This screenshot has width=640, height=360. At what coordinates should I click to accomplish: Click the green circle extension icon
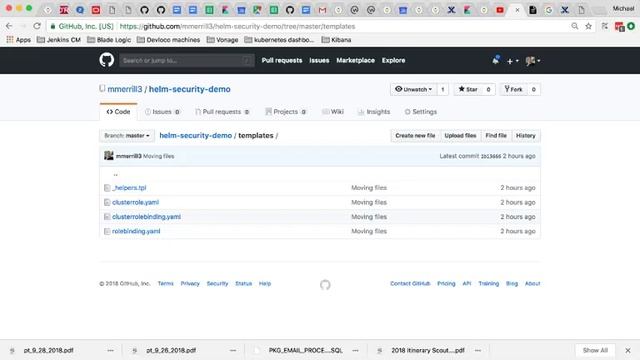(x=631, y=26)
